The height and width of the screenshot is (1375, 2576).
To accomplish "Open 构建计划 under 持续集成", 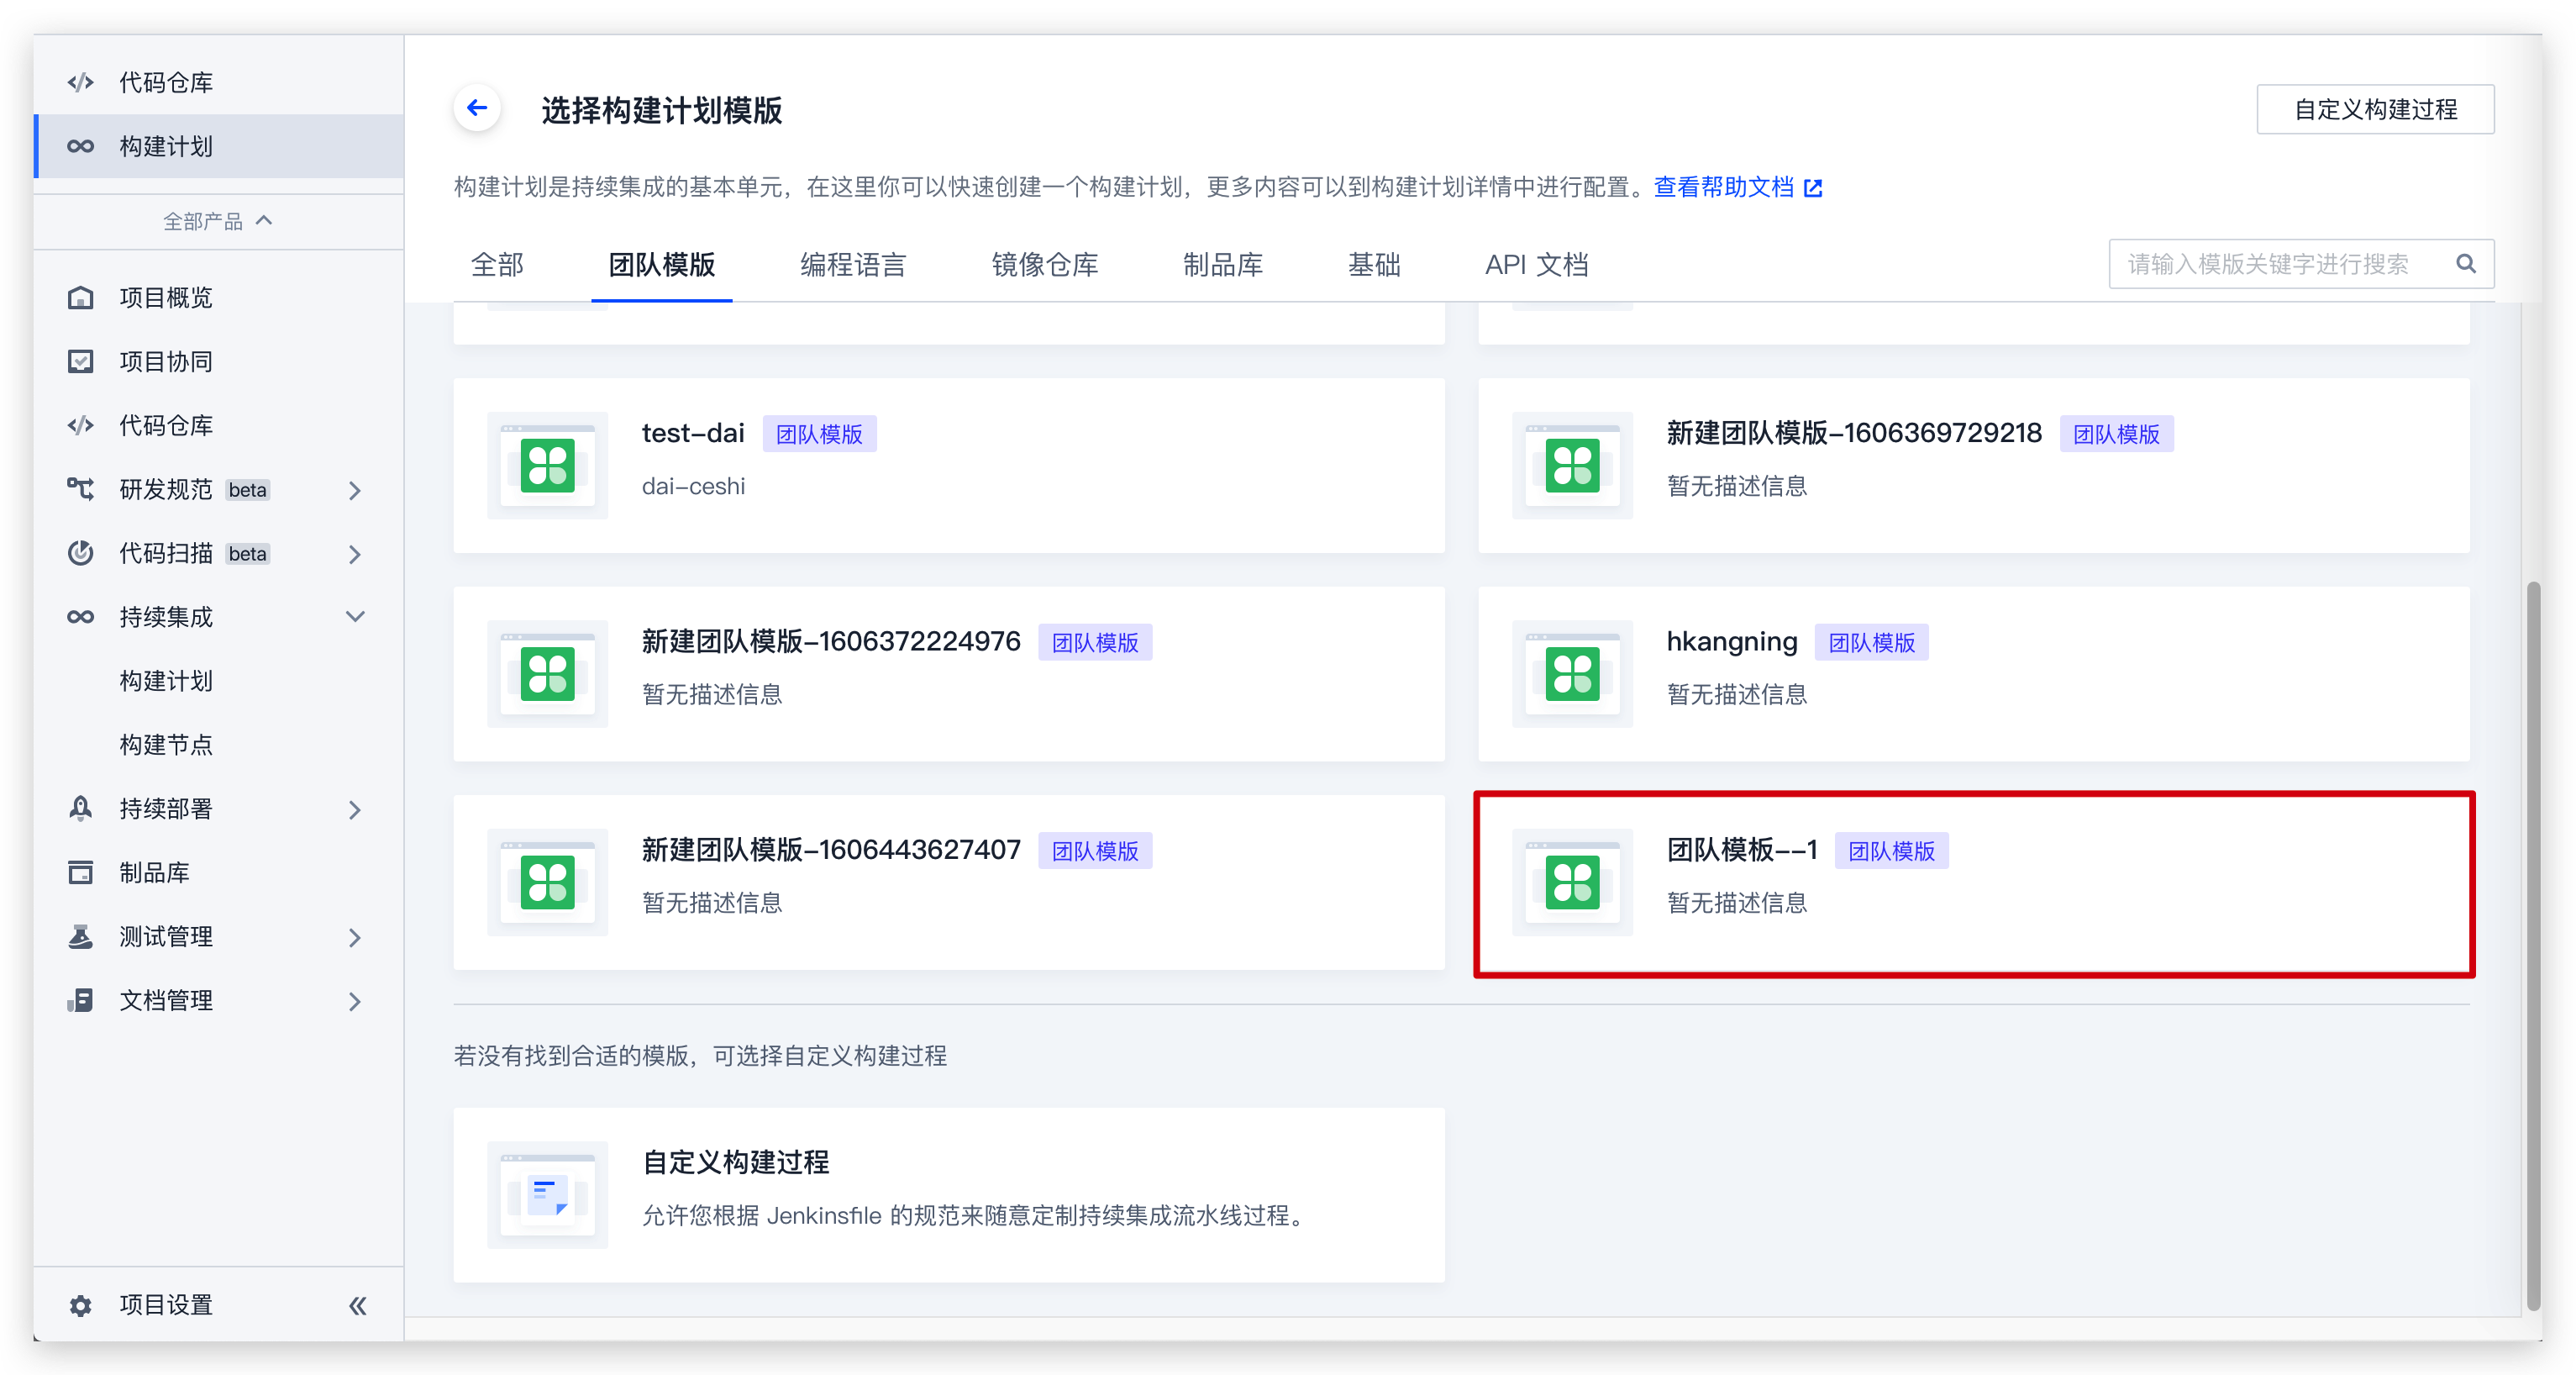I will 166,681.
